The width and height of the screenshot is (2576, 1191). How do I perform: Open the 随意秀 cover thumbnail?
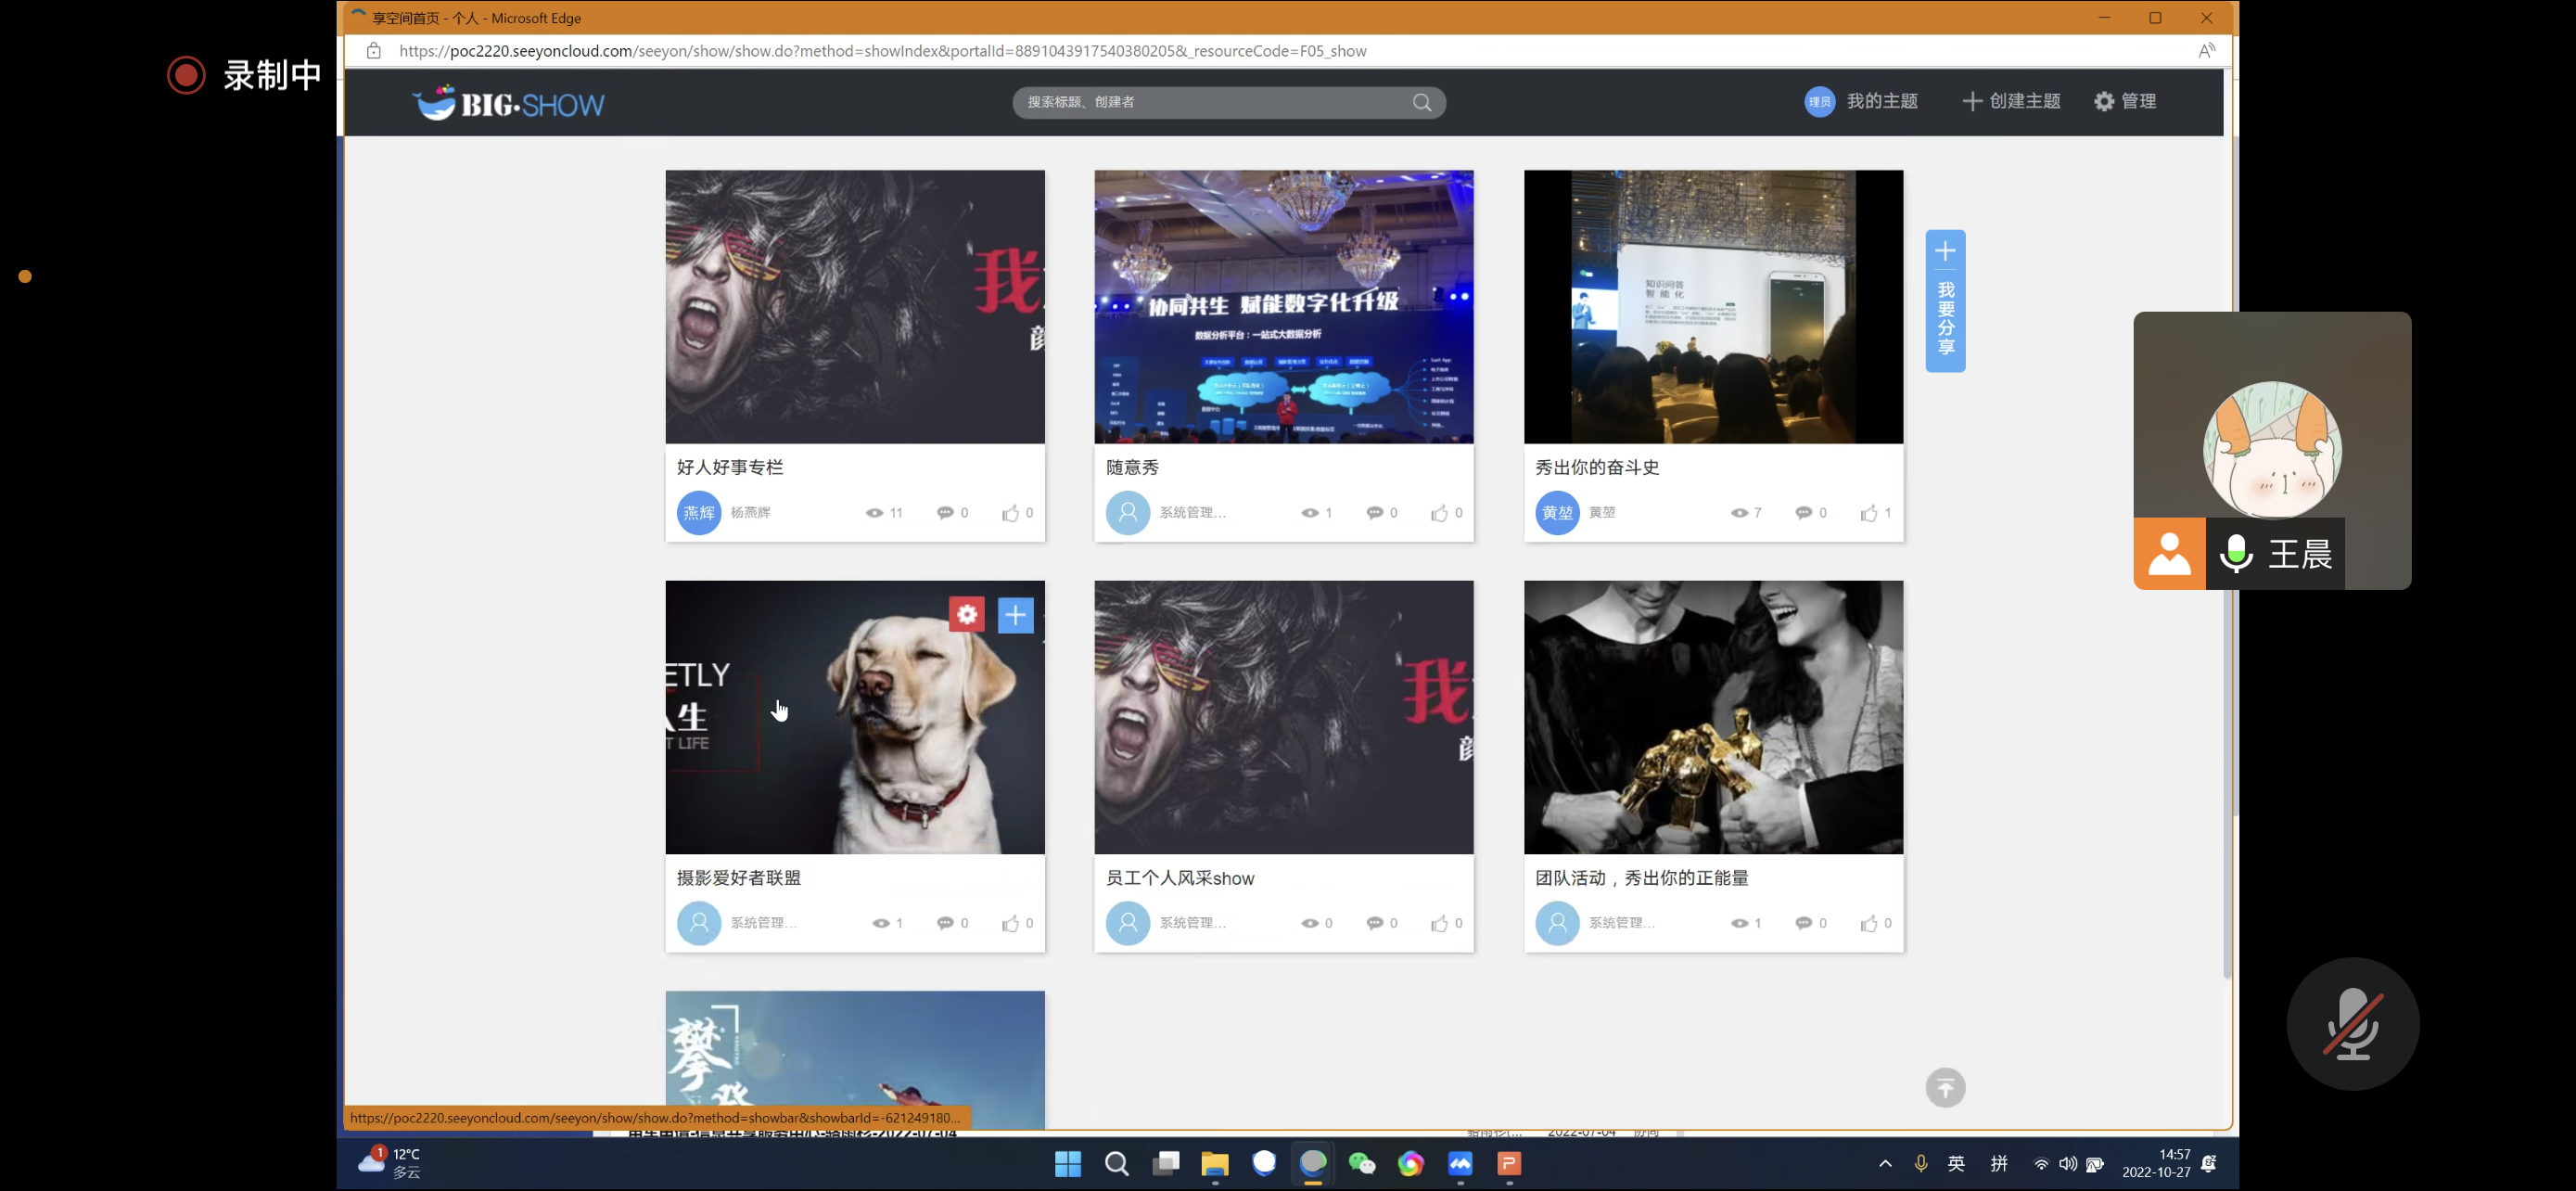pos(1284,306)
